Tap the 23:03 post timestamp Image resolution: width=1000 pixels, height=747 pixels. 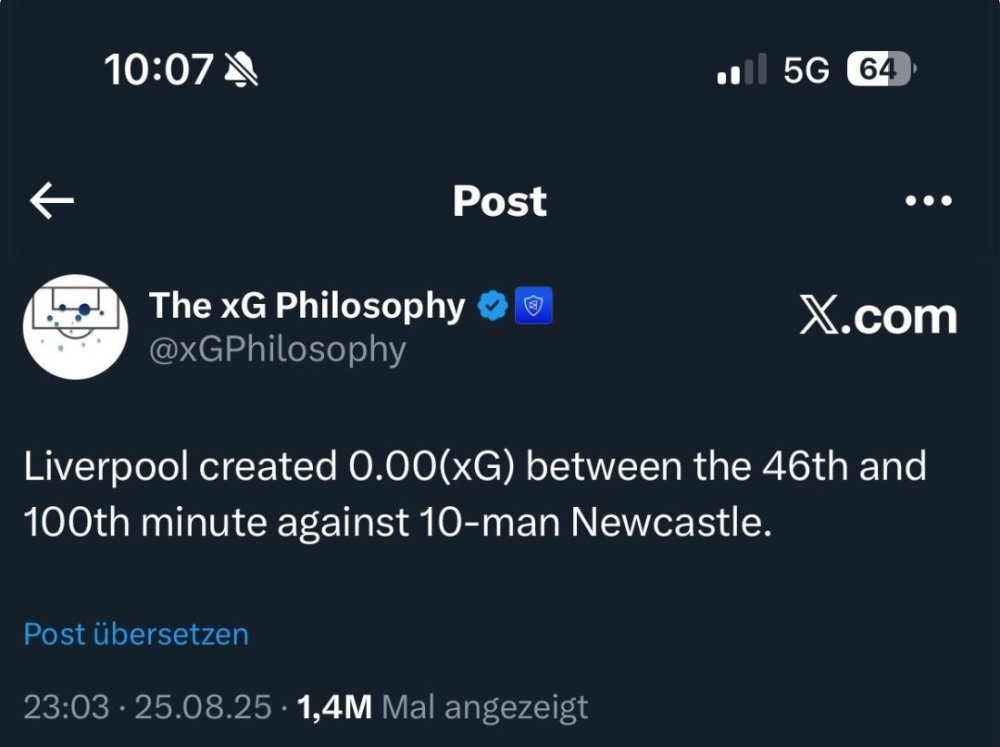(65, 708)
